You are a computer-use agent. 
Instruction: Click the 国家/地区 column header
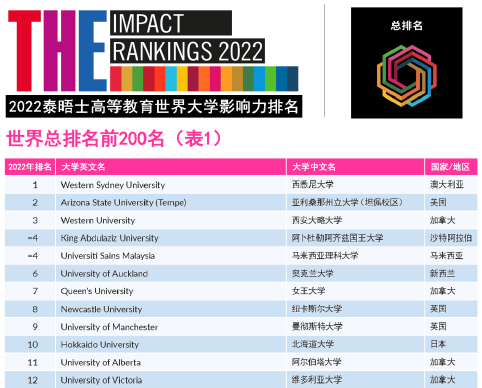click(451, 167)
